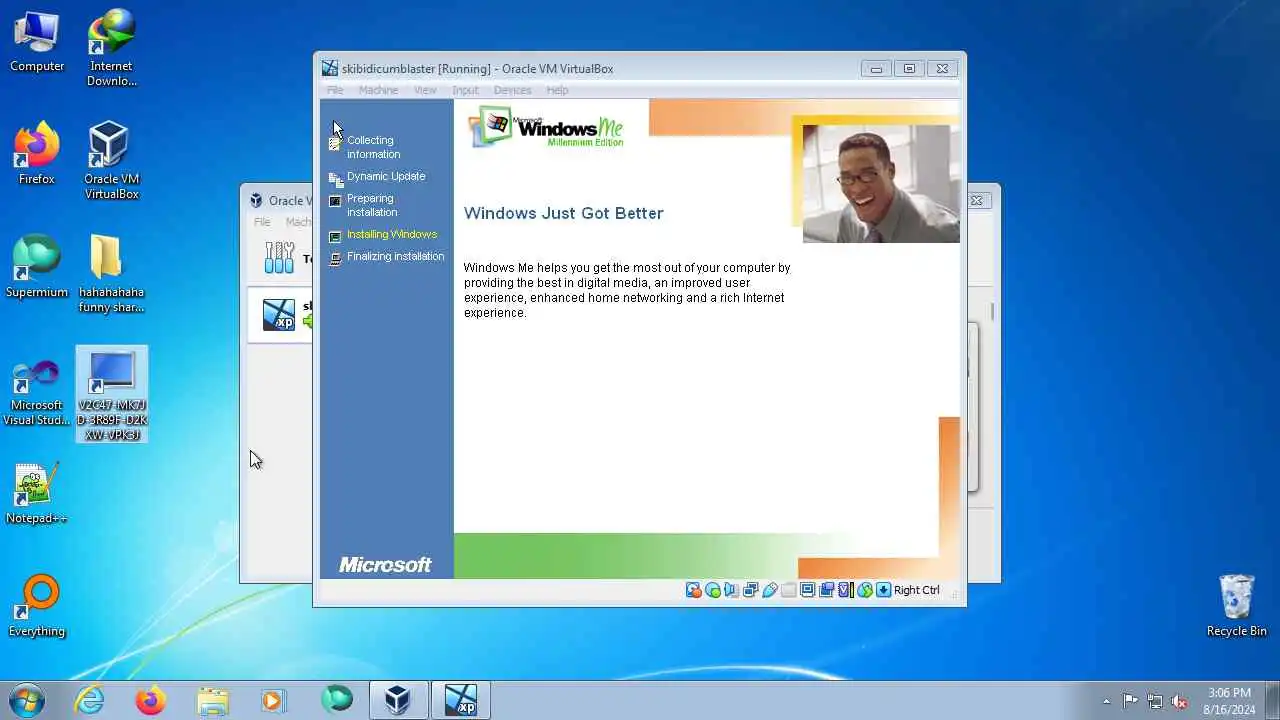The width and height of the screenshot is (1280, 720).
Task: Click the 'Collecting information' setup step
Action: click(374, 147)
